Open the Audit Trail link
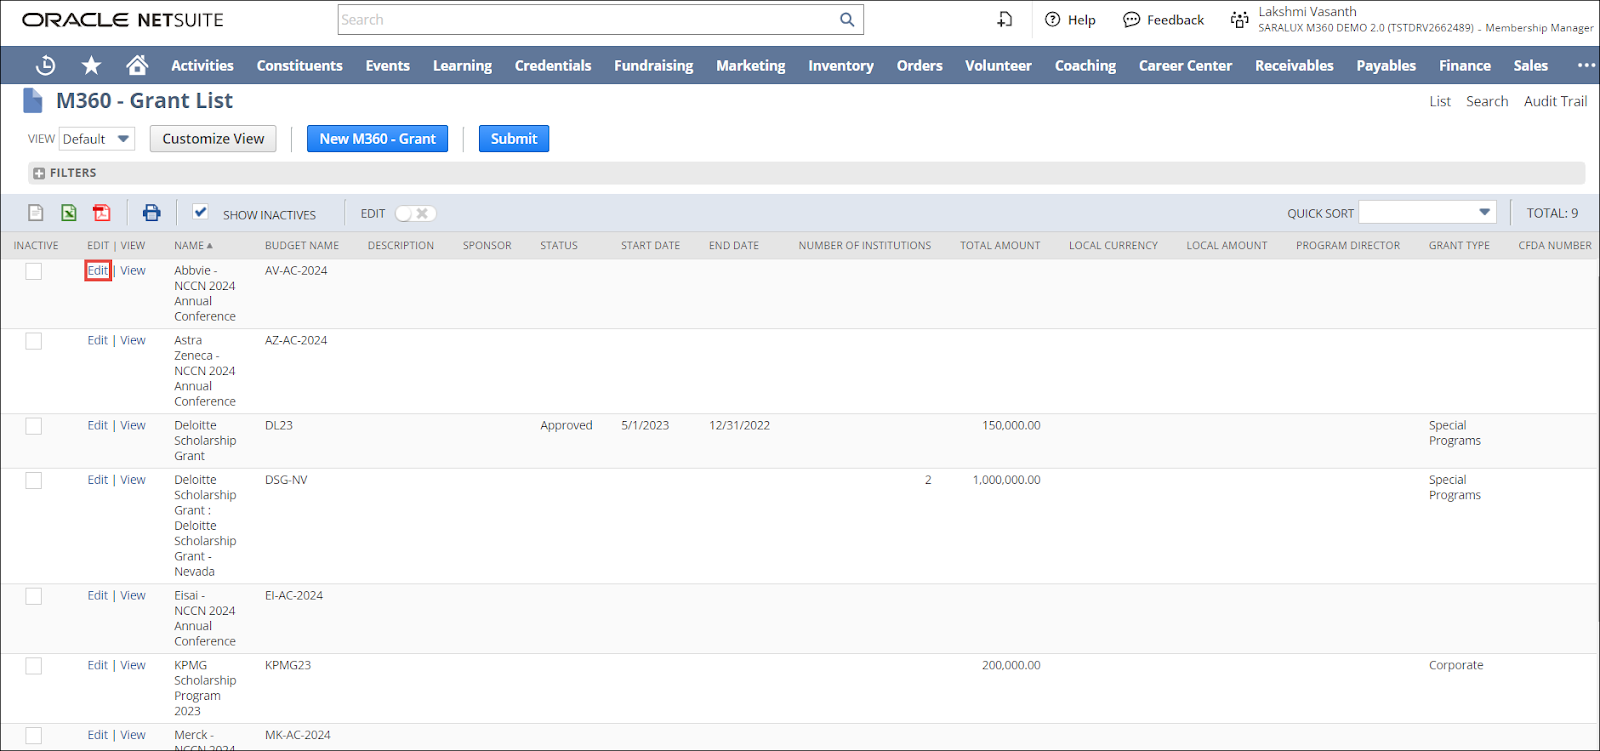 pos(1555,101)
